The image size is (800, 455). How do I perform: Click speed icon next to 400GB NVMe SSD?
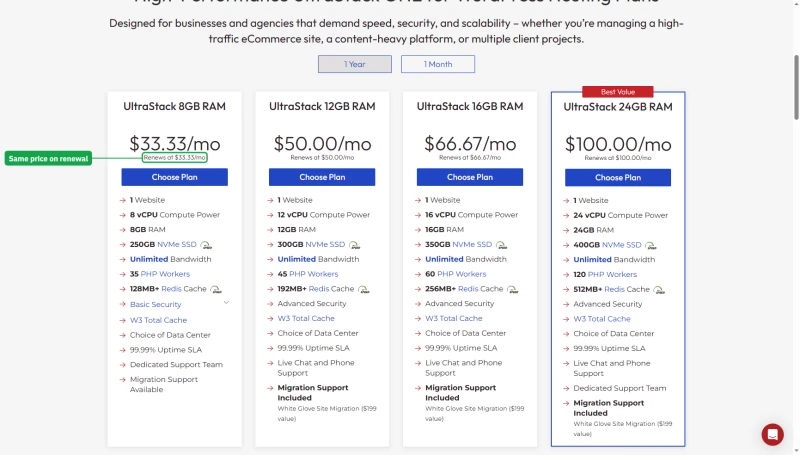(651, 245)
